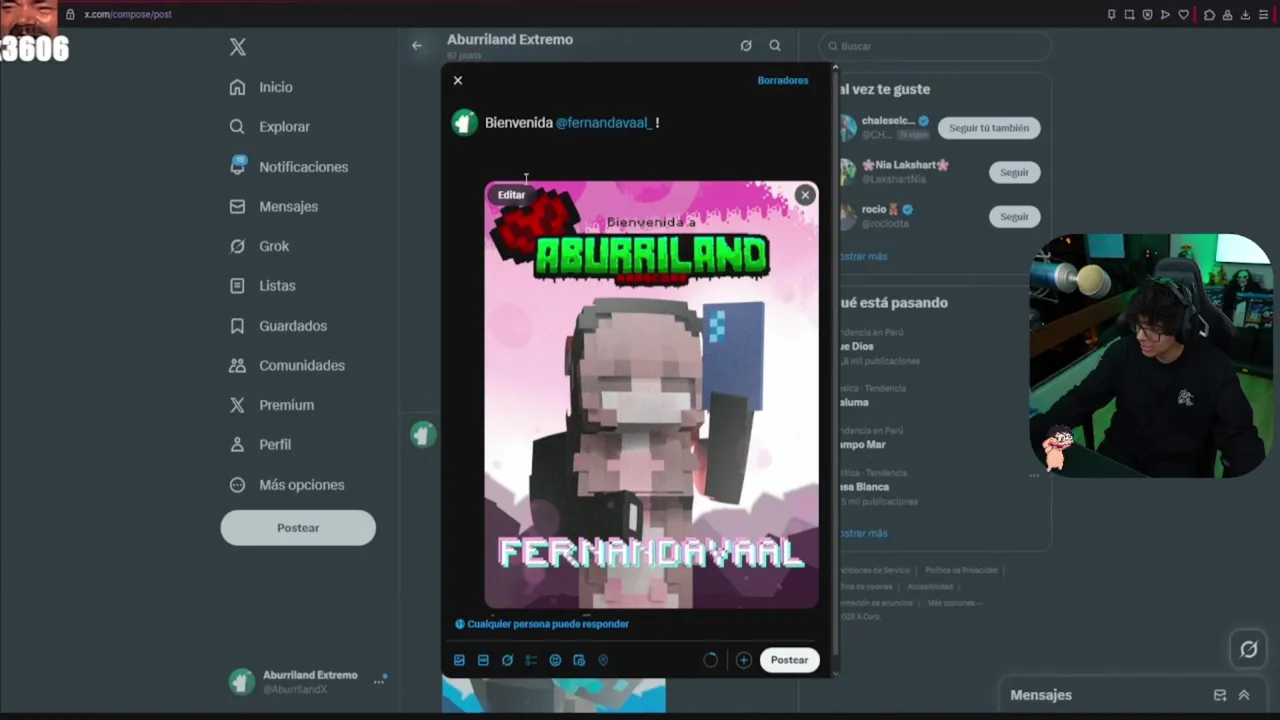Click Postear in the compose dialog
This screenshot has height=720, width=1280.
(789, 660)
